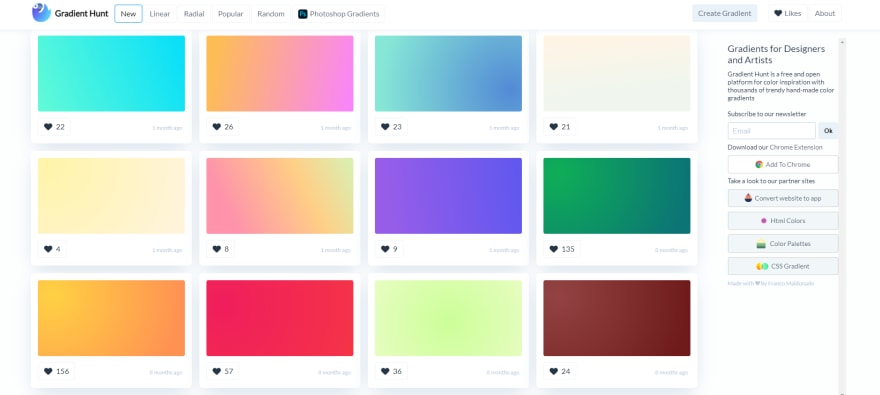Image resolution: width=880 pixels, height=395 pixels.
Task: Submit newsletter email with Ok button
Action: point(828,131)
